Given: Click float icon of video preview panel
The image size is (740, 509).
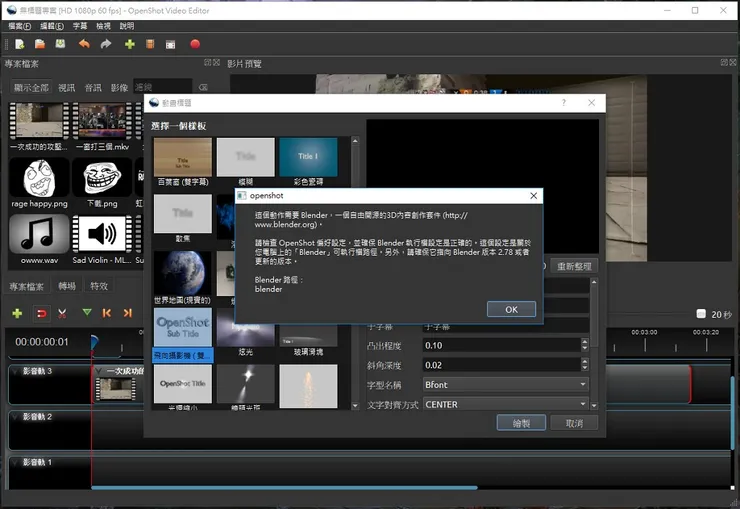Looking at the screenshot, I should pos(724,62).
